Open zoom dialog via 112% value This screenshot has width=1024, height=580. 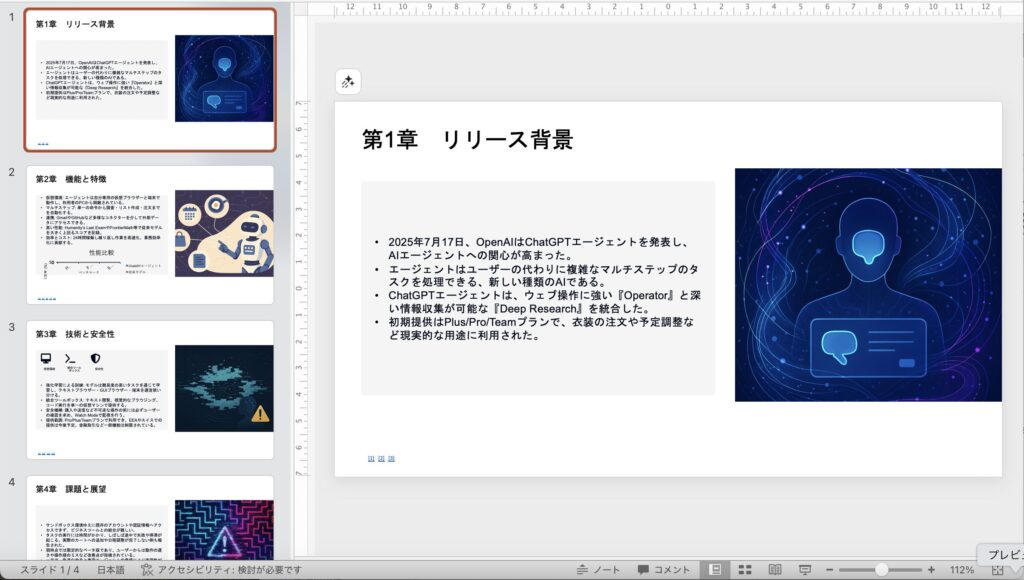click(962, 570)
